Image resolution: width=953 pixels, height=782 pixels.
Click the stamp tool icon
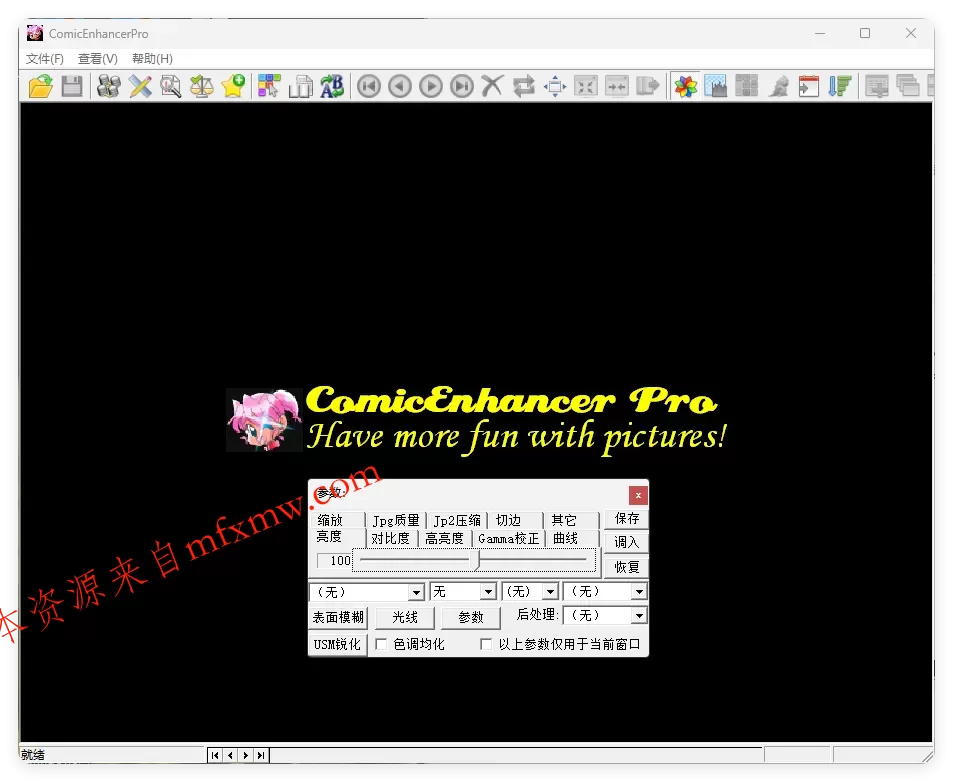pos(779,86)
